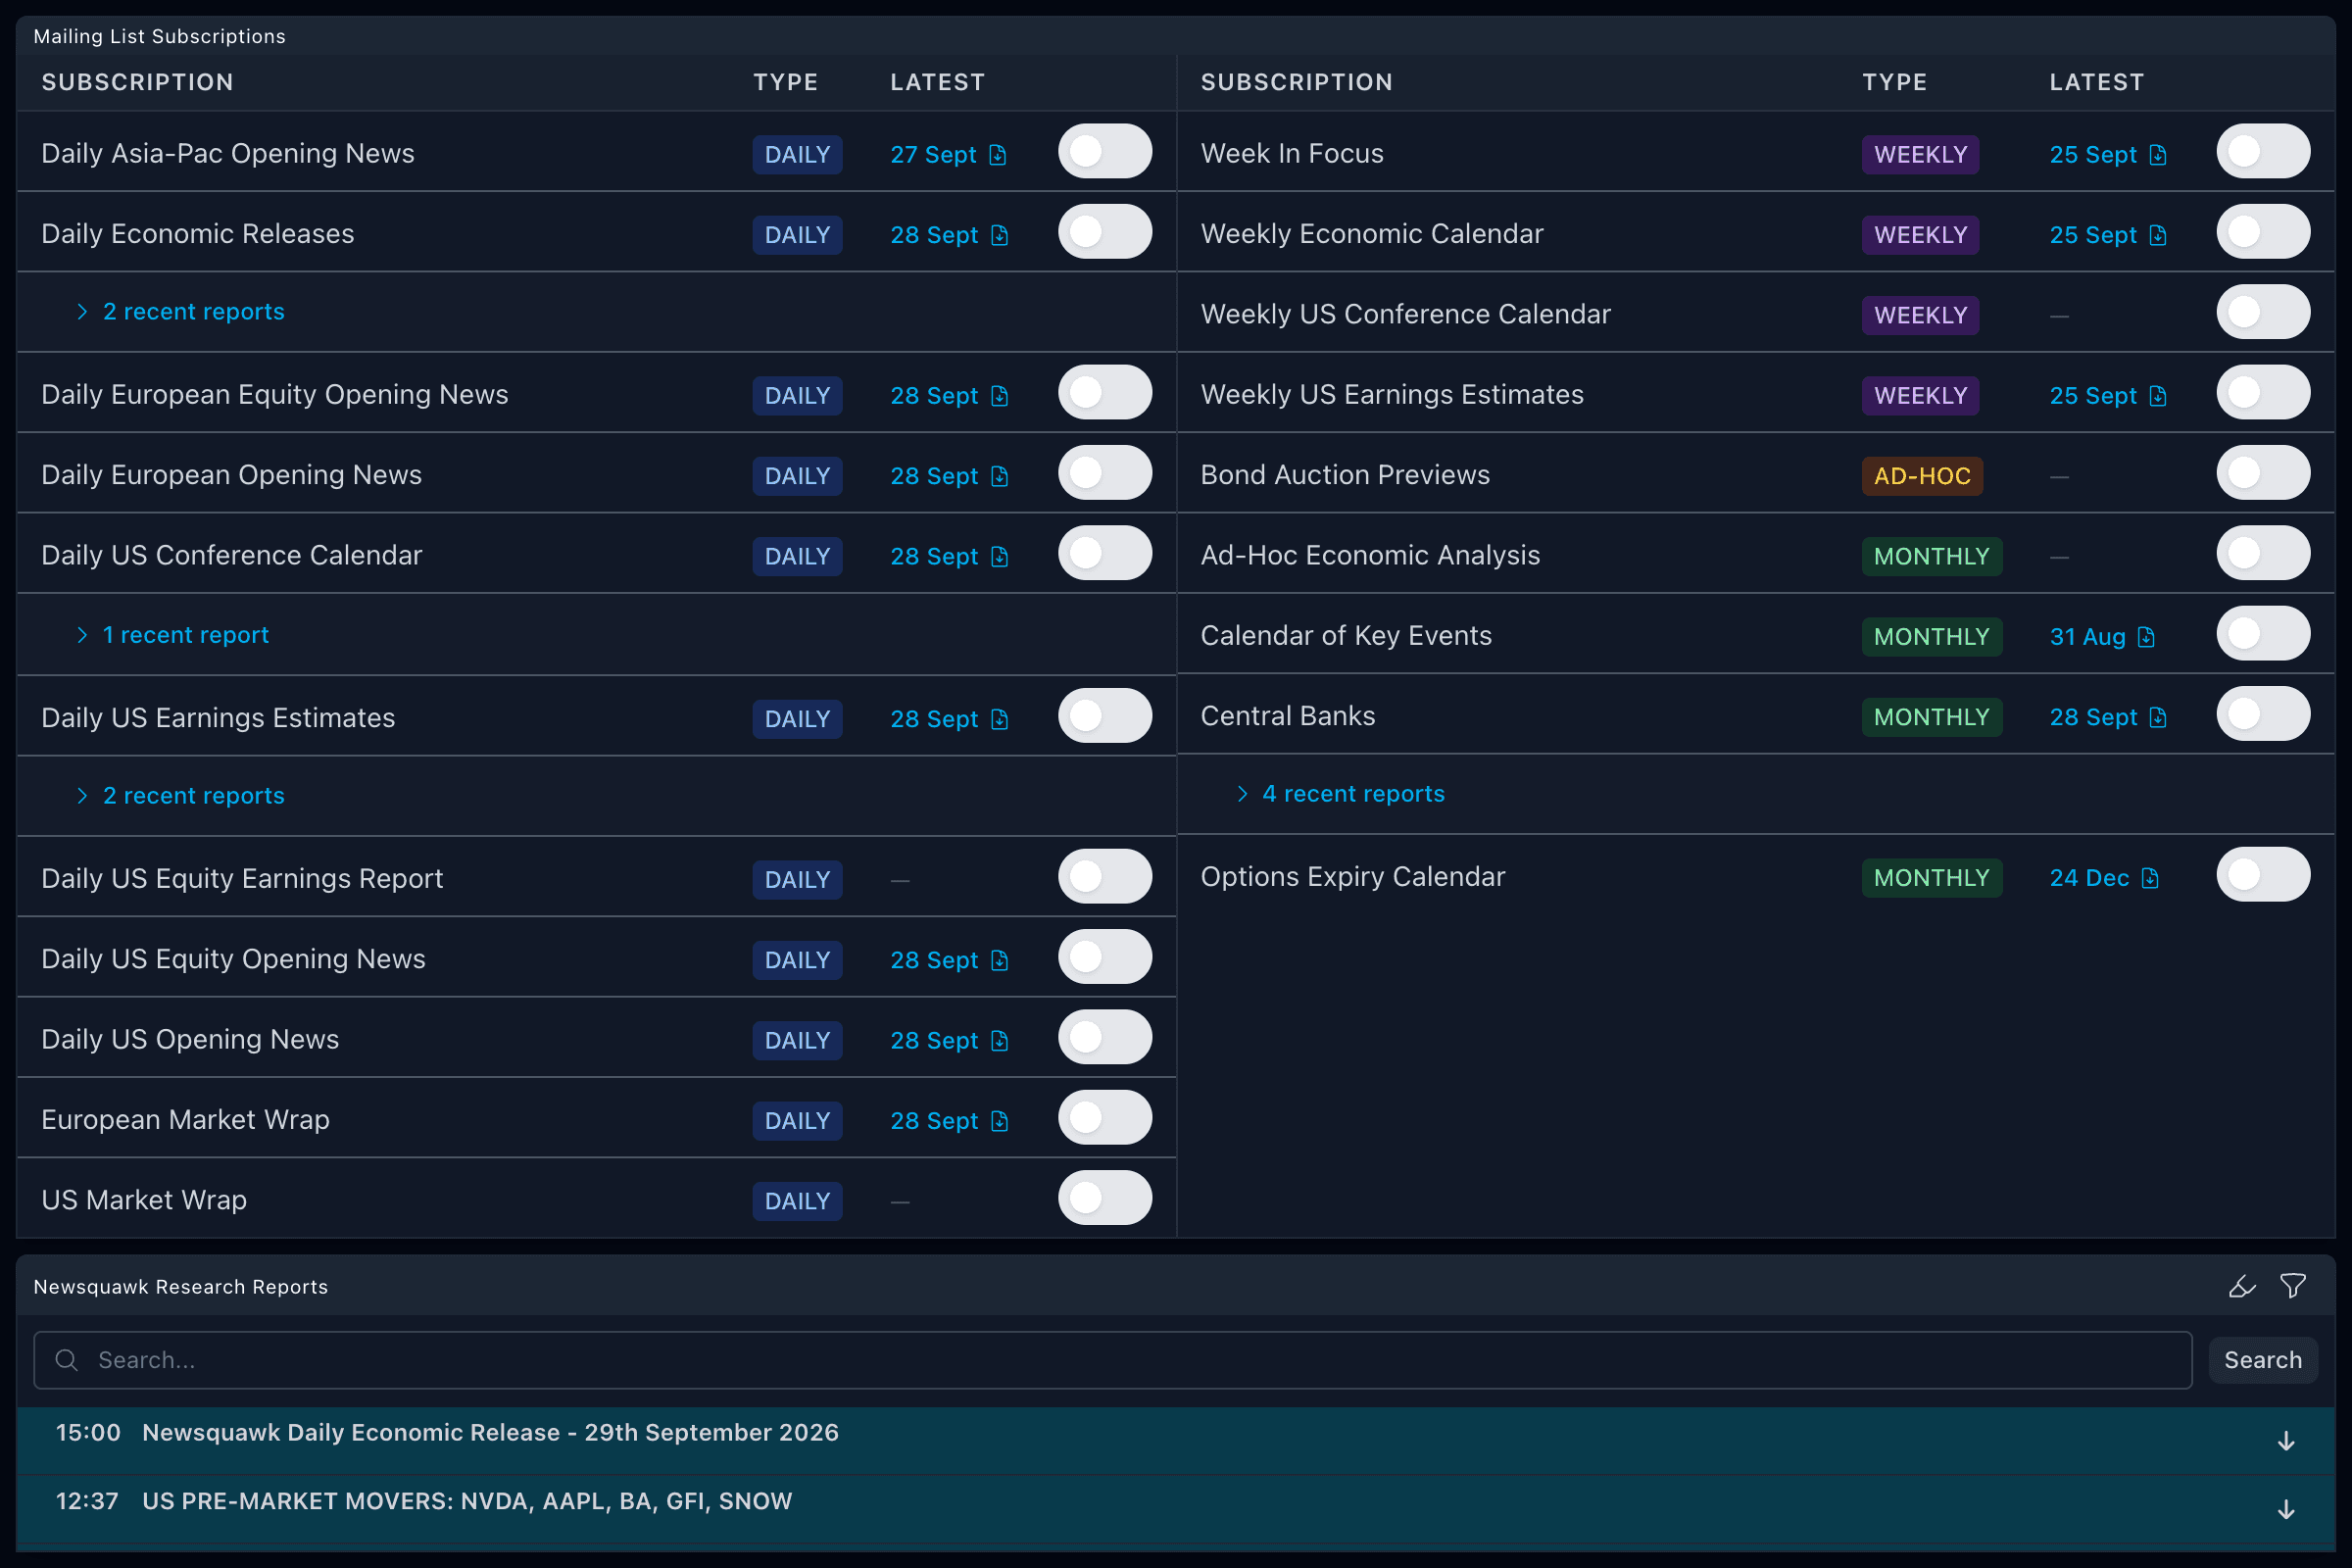Click DAILY badge in US Market Wrap row
Image resolution: width=2352 pixels, height=1568 pixels.
[797, 1201]
